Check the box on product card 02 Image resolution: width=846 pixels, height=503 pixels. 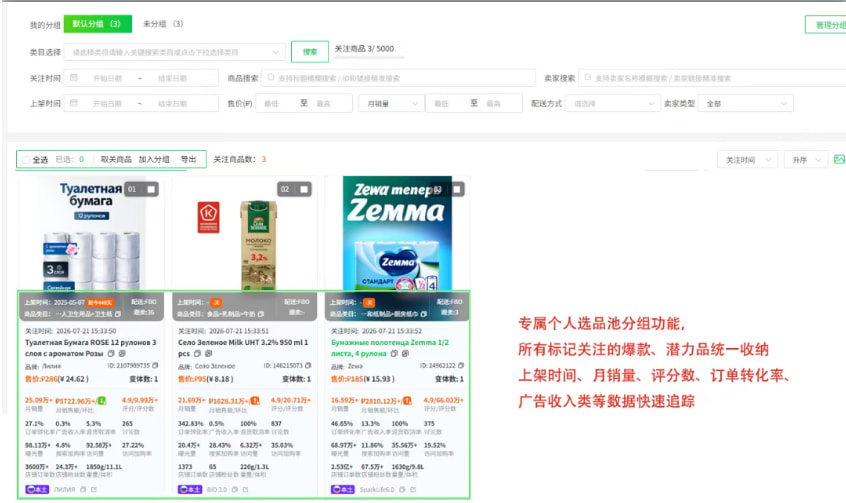coord(304,189)
